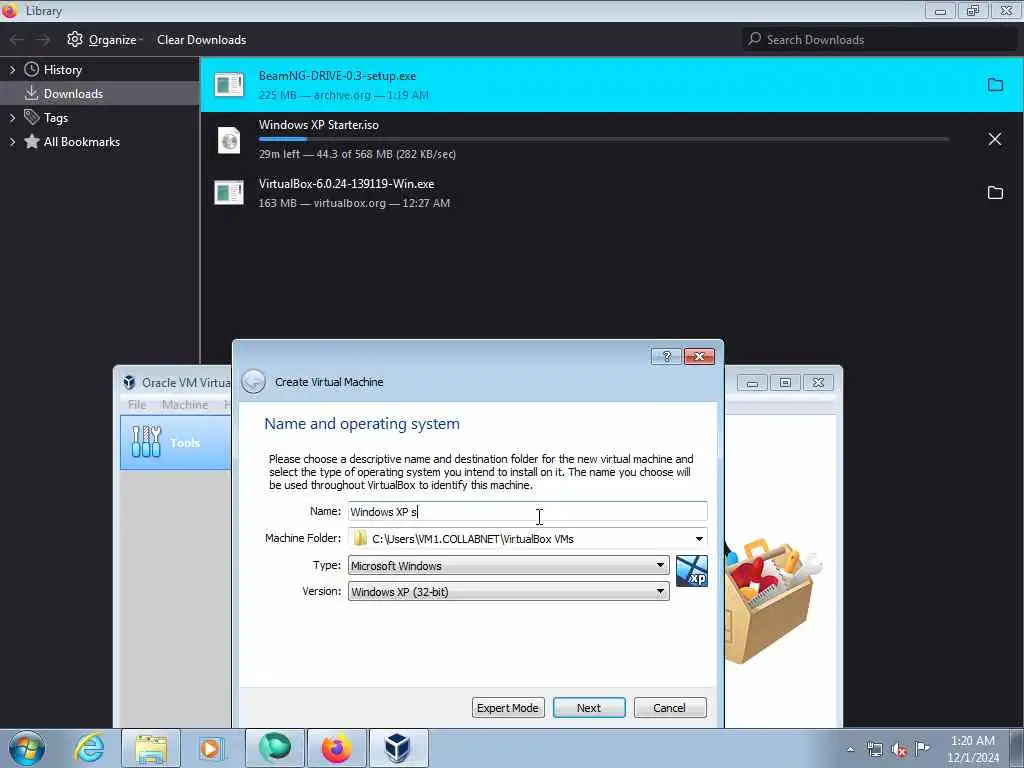Click the Show desktop strip in taskbar
Screen dimensions: 1024x768
1017,748
